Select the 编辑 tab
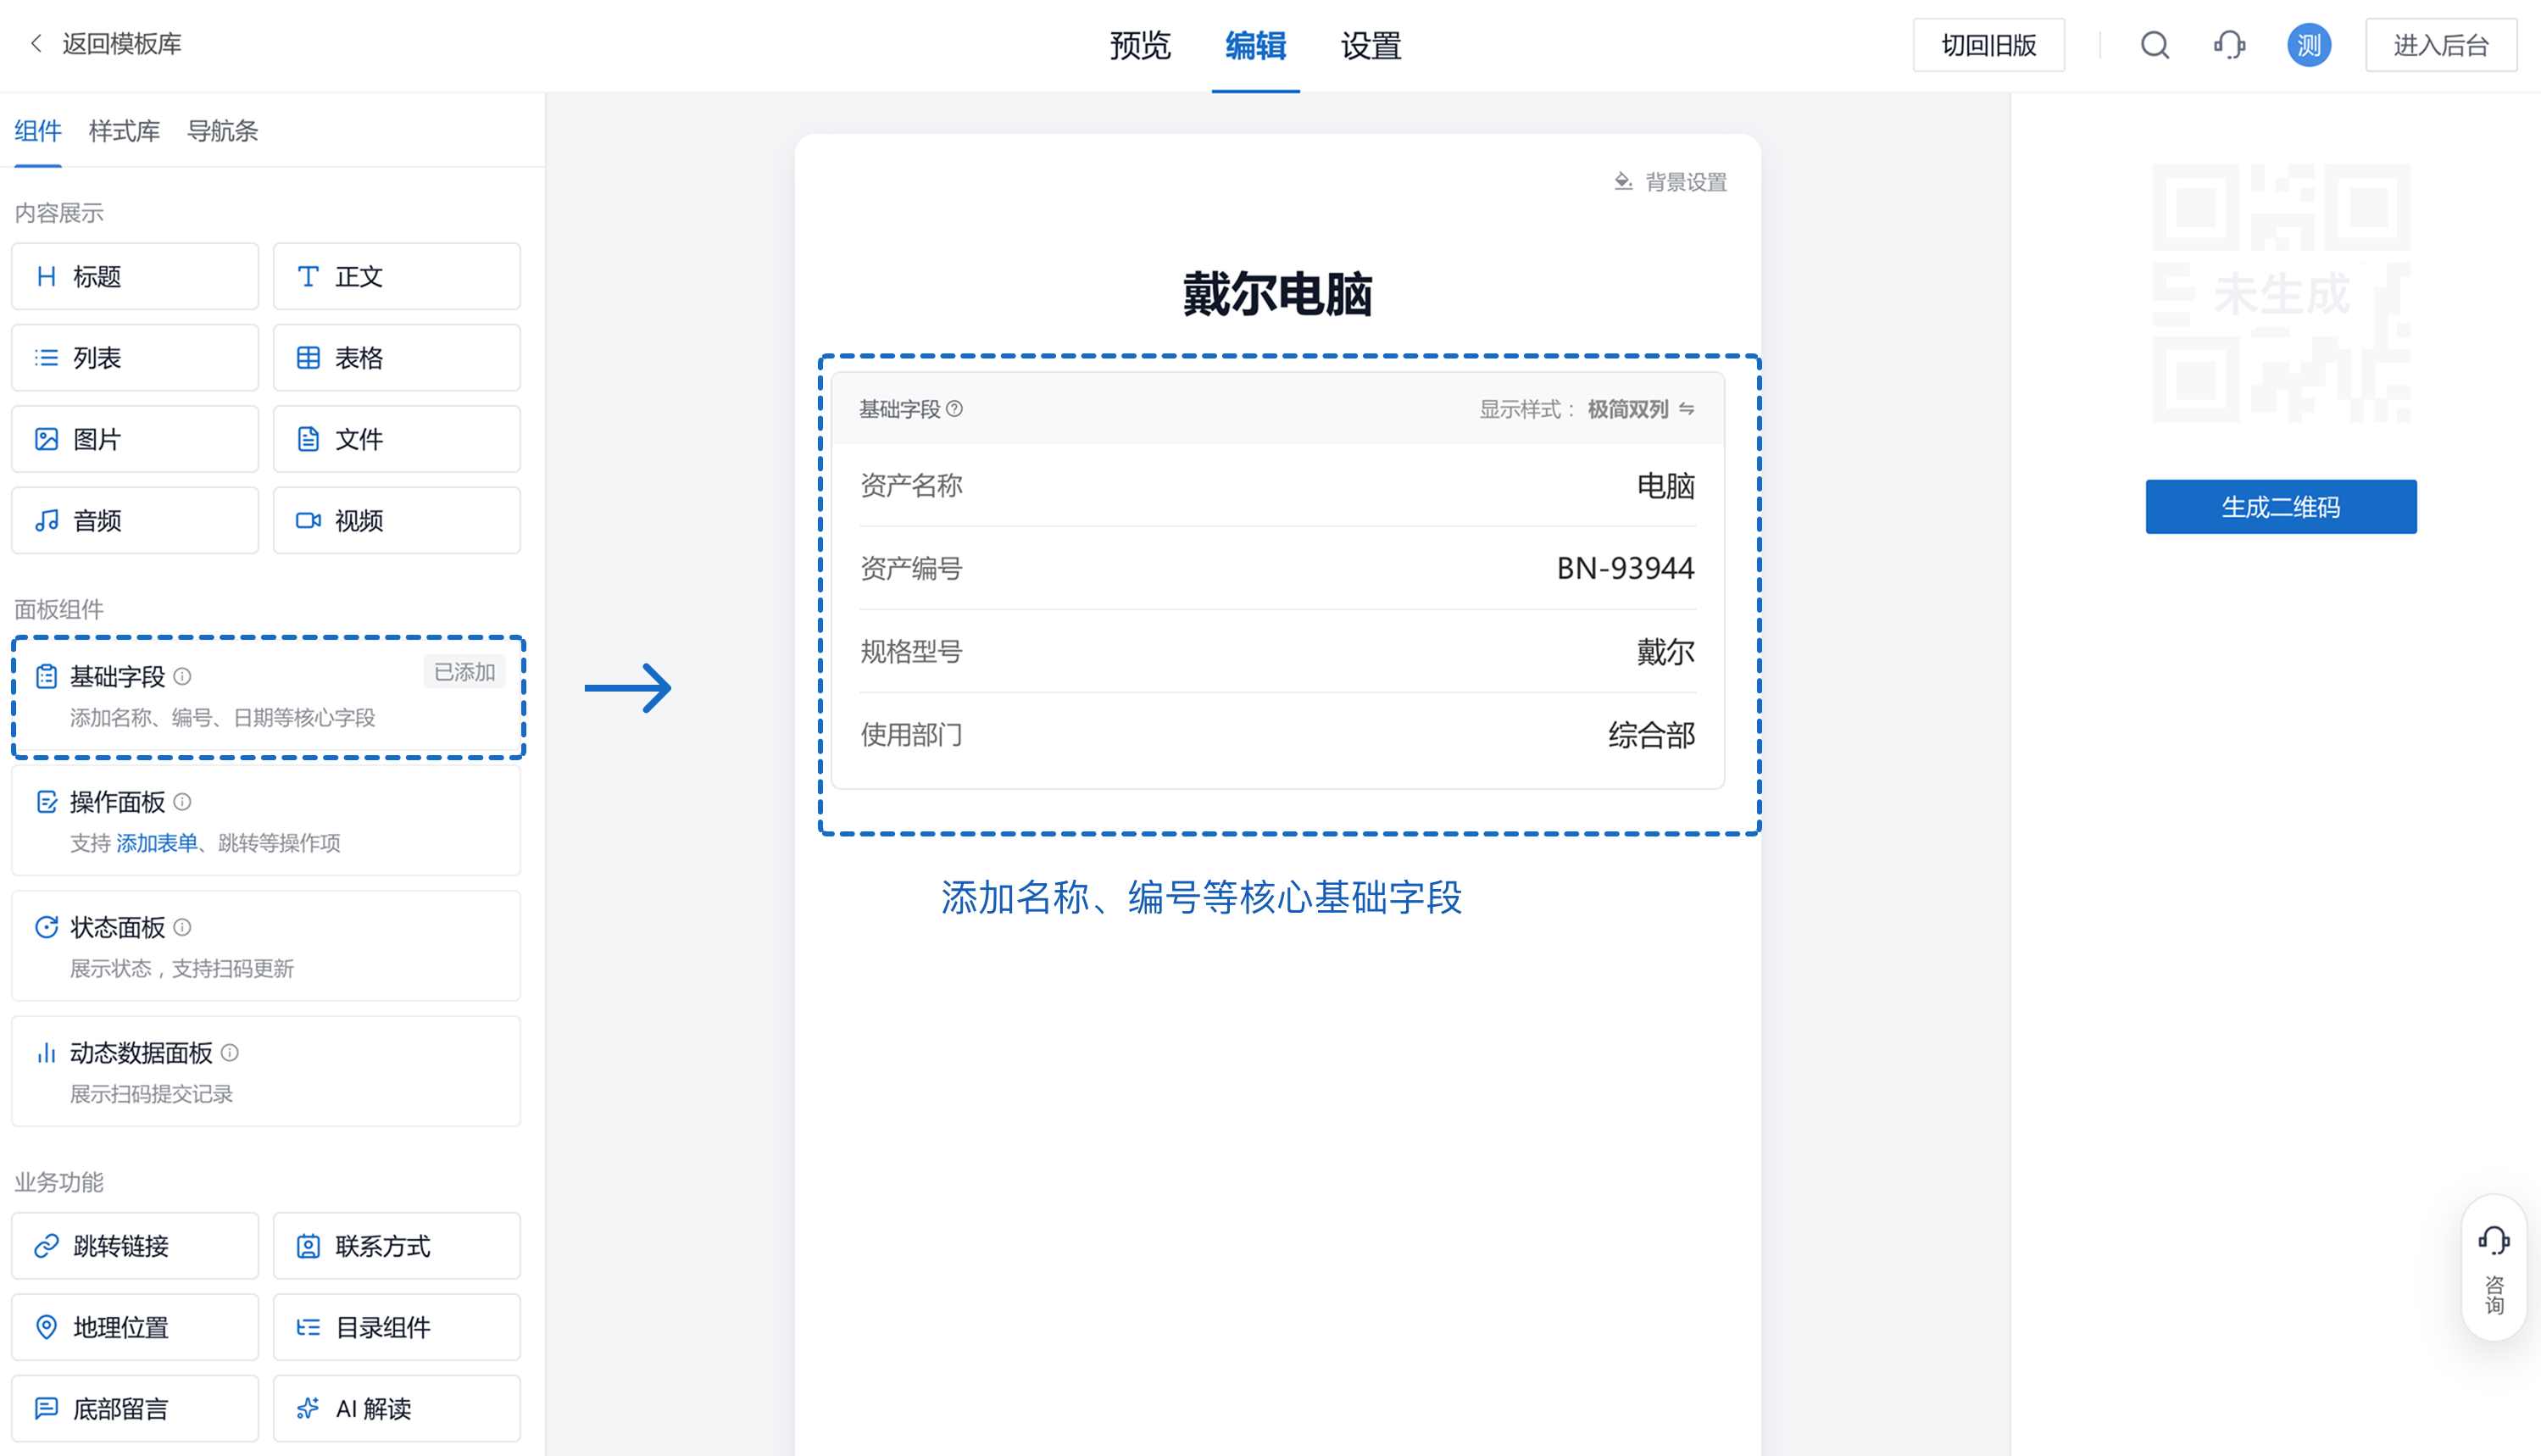Image resolution: width=2541 pixels, height=1456 pixels. click(x=1256, y=46)
